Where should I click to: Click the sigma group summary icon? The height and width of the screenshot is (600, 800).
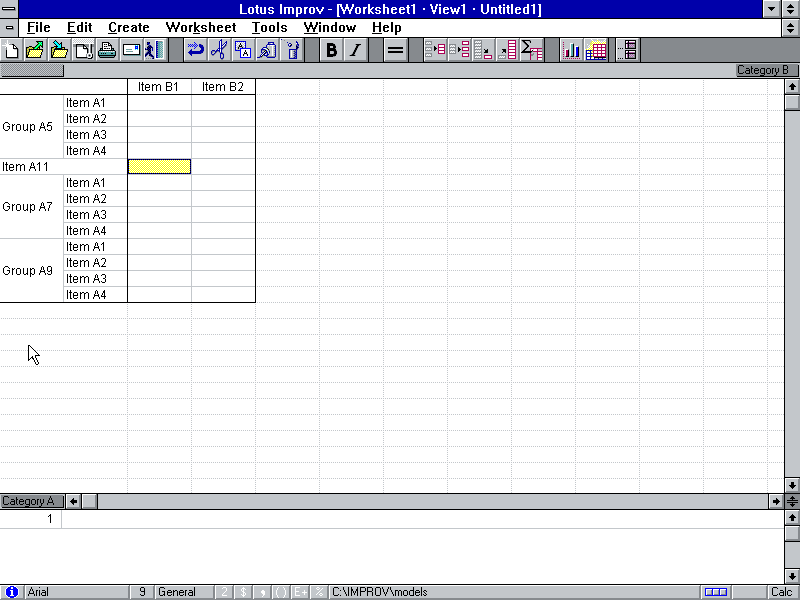tap(532, 50)
